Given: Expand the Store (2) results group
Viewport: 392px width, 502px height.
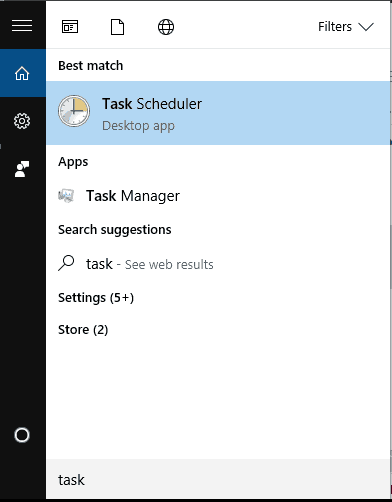Looking at the screenshot, I should [83, 330].
